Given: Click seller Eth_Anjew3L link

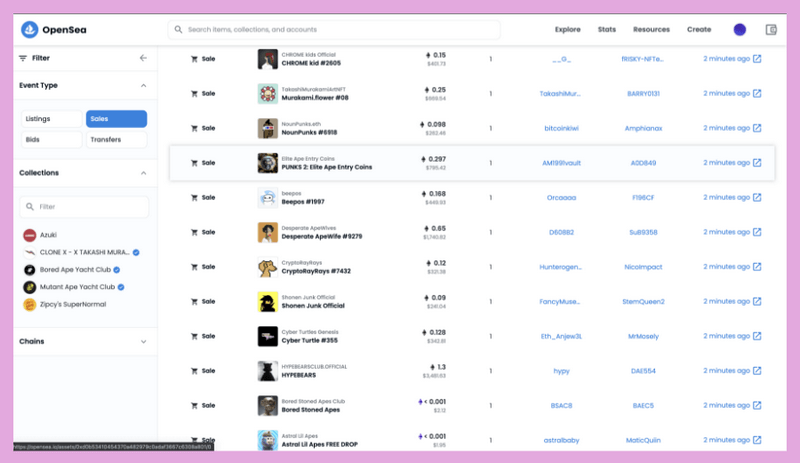Looking at the screenshot, I should [561, 336].
